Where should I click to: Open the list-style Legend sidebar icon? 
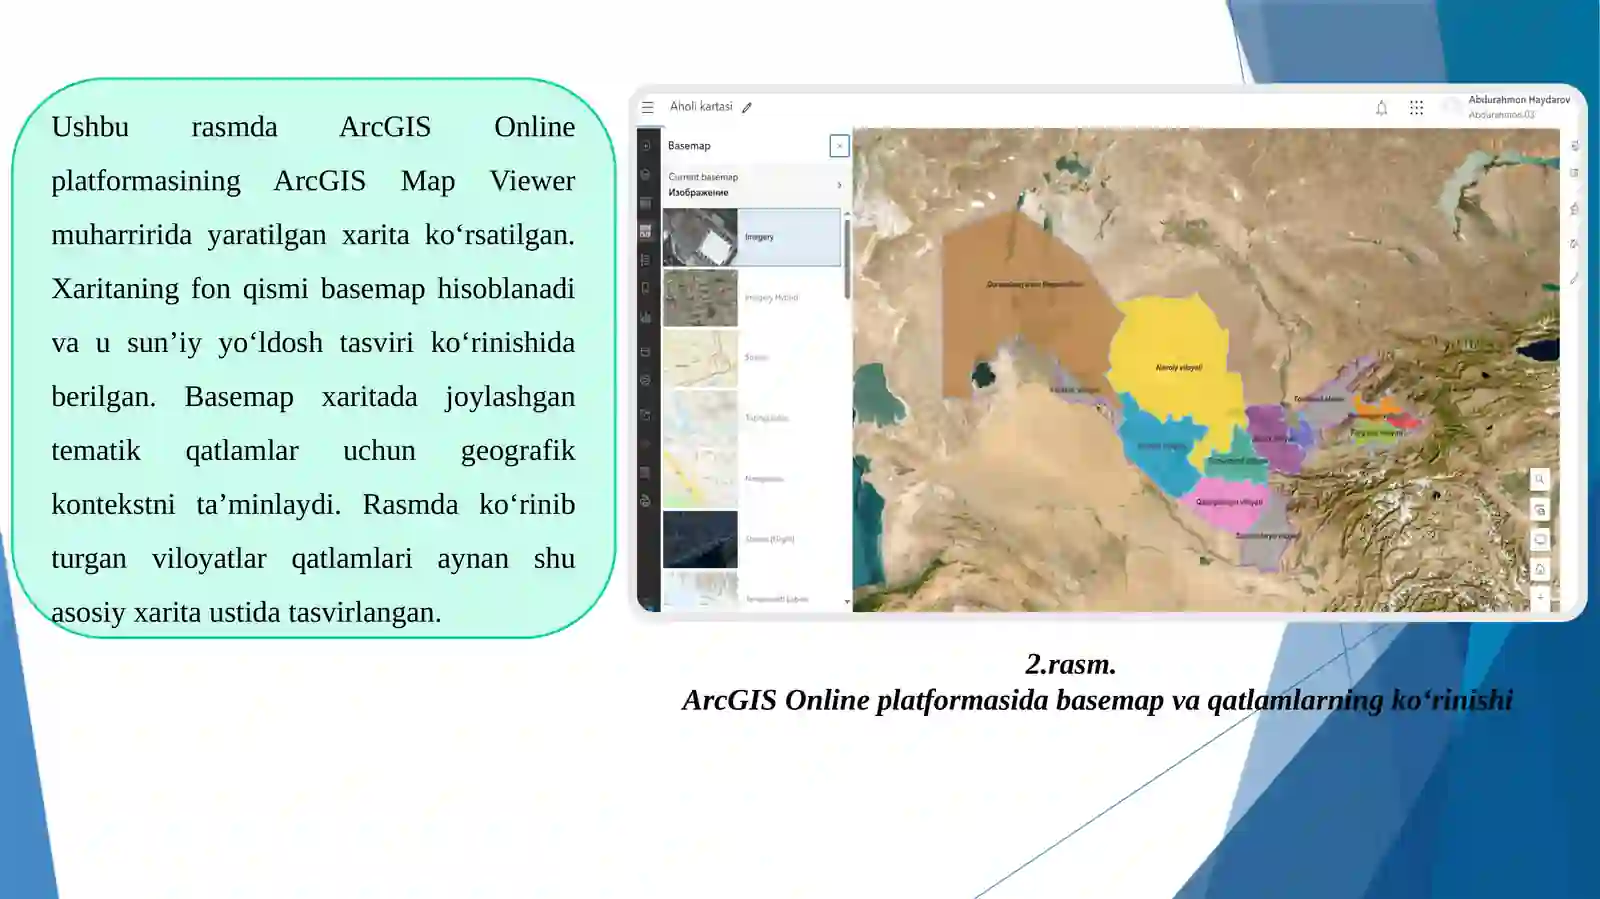point(646,260)
